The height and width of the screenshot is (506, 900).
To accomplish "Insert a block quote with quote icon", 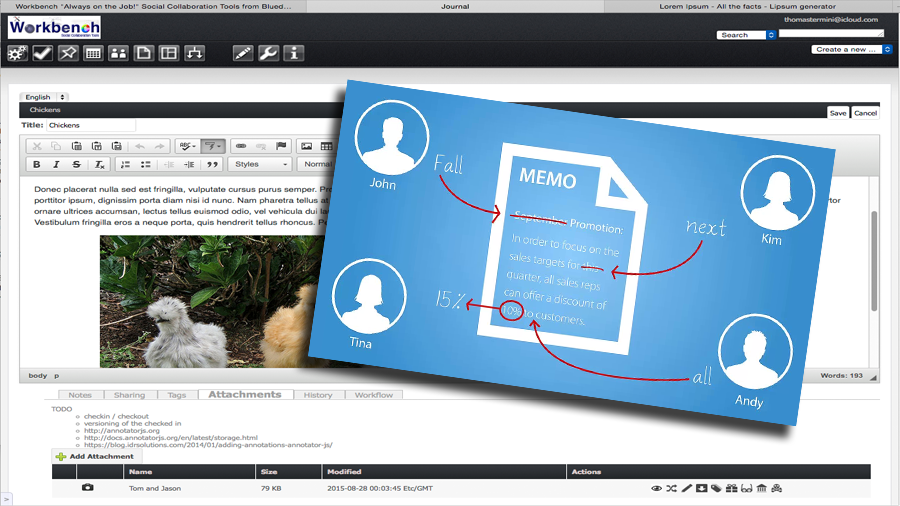I will (x=212, y=165).
